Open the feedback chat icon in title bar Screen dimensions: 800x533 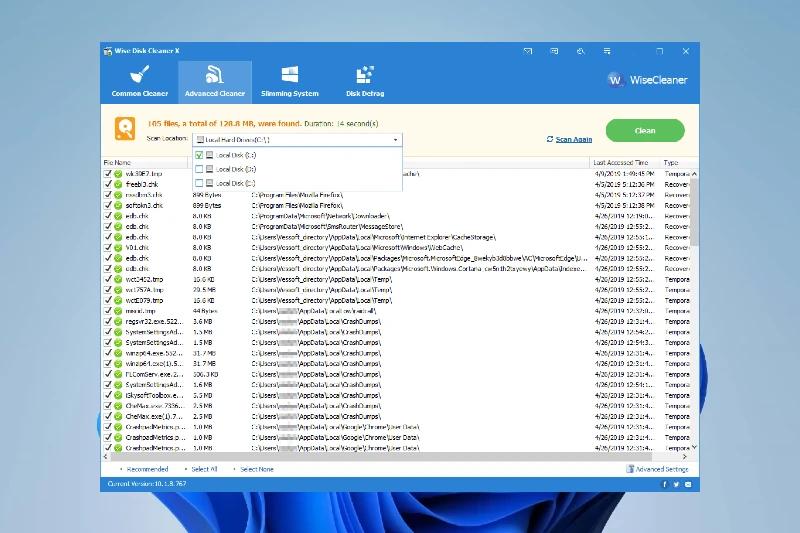[554, 51]
